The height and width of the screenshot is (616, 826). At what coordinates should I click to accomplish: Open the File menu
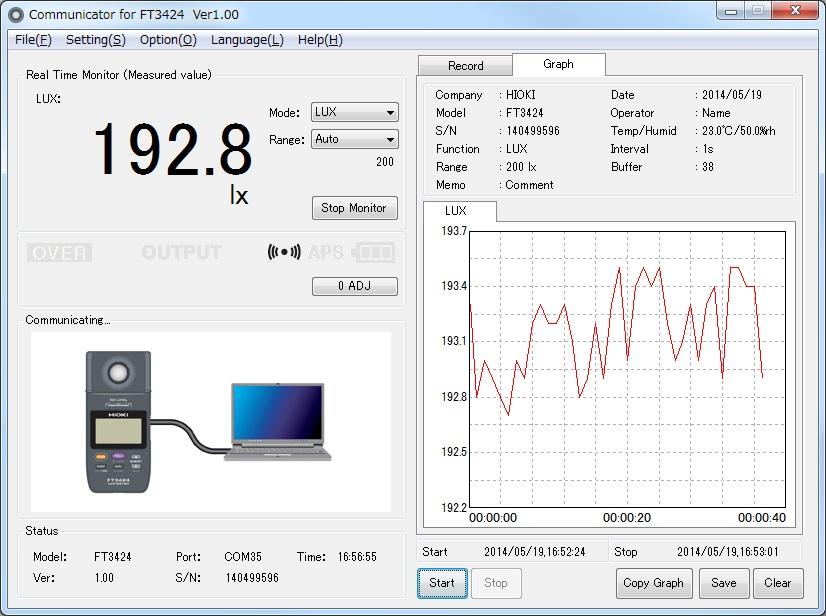click(x=33, y=40)
